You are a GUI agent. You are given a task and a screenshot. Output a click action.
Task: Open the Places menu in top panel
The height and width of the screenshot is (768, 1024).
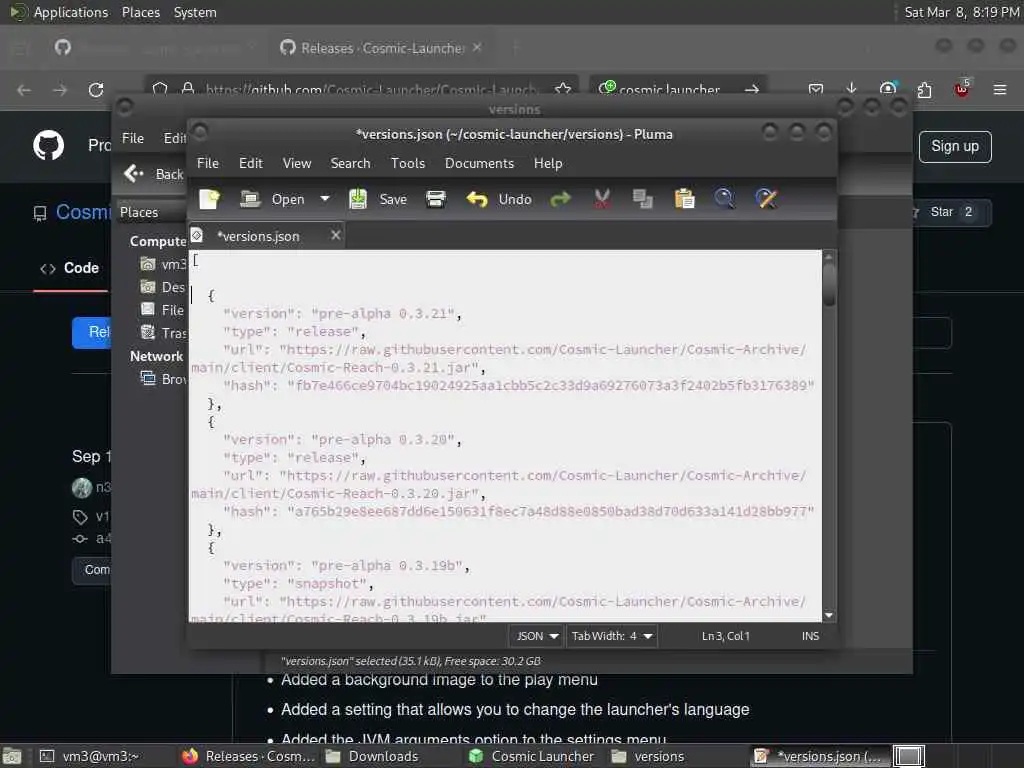click(141, 12)
